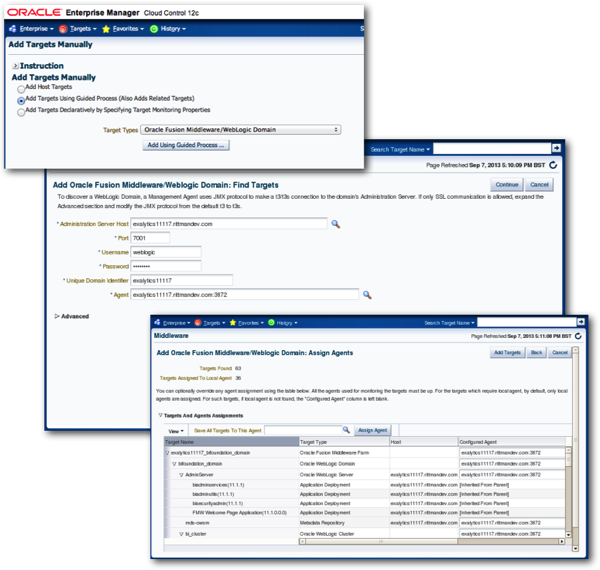Image resolution: width=600 pixels, height=570 pixels.
Task: Click the History clock icon in Assign Agents window
Action: pyautogui.click(x=271, y=323)
